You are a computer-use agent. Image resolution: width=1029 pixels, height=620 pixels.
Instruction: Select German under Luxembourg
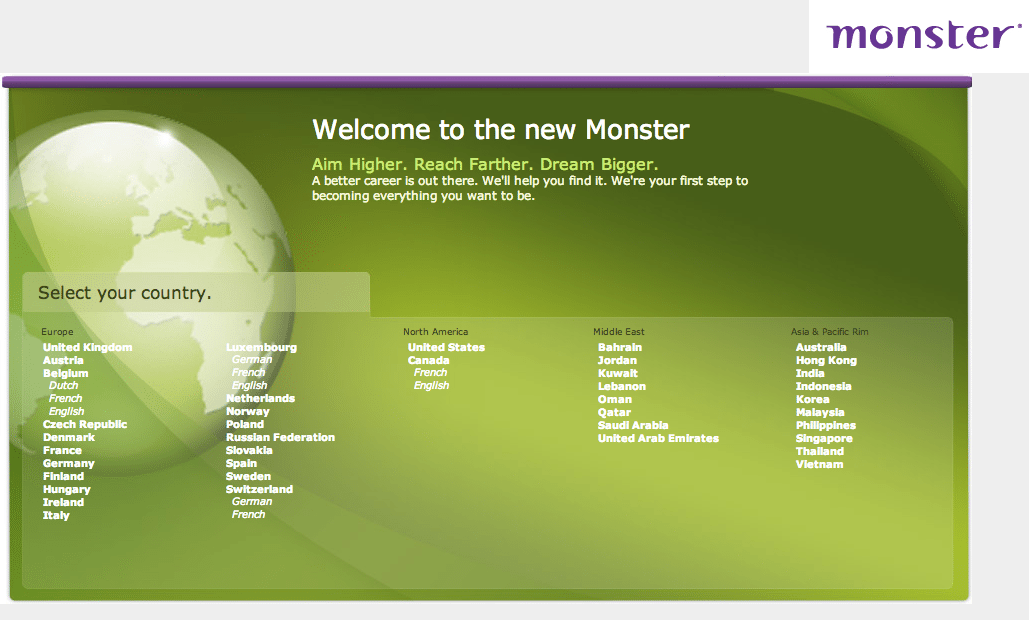[x=251, y=360]
